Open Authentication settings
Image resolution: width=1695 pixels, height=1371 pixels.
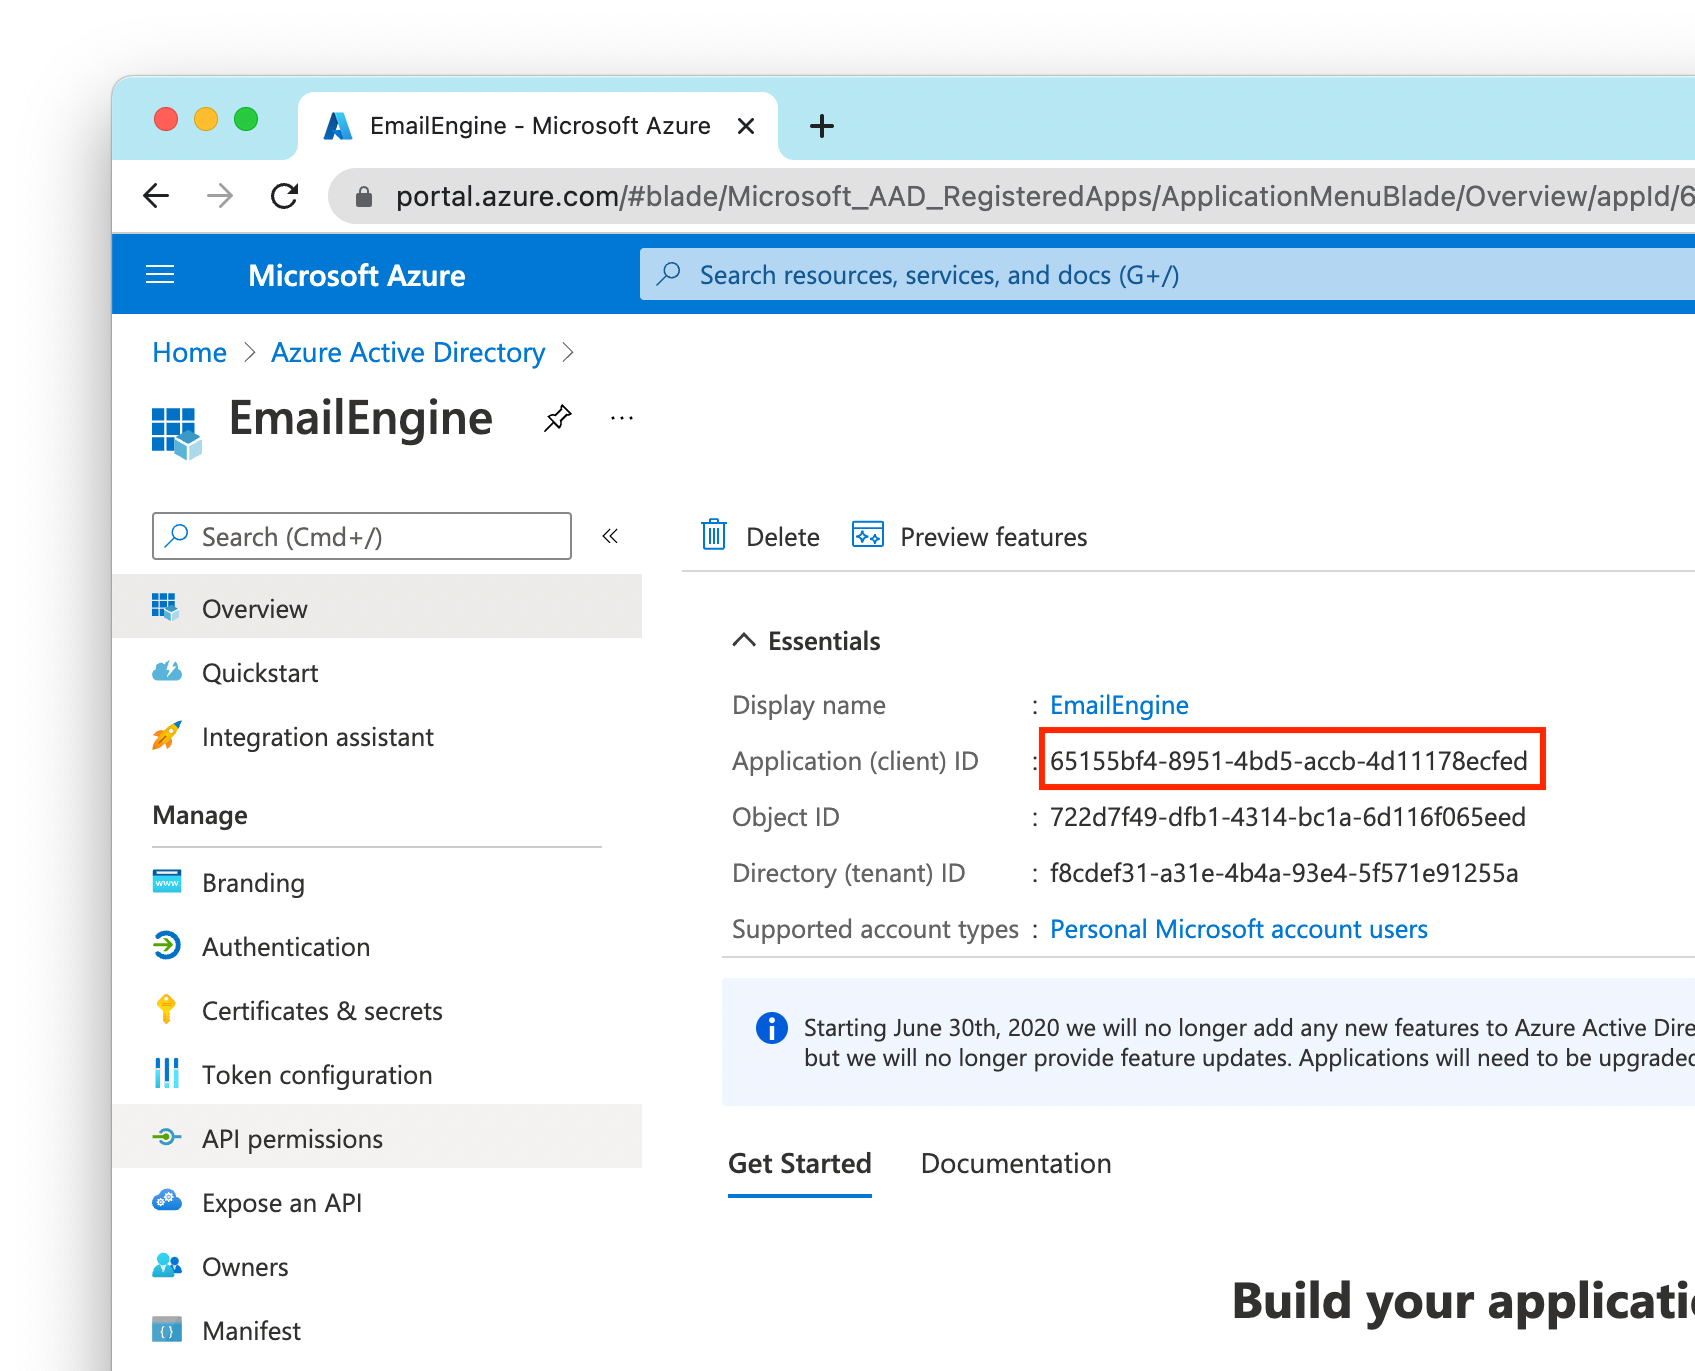[377, 946]
